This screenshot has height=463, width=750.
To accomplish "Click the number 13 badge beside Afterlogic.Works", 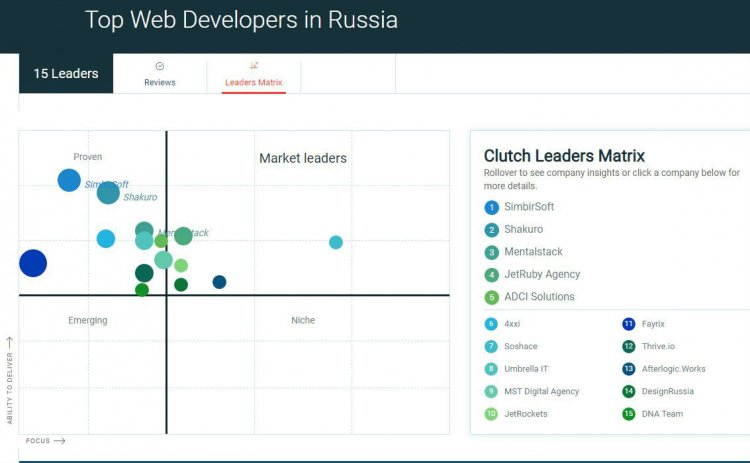I will coord(629,369).
